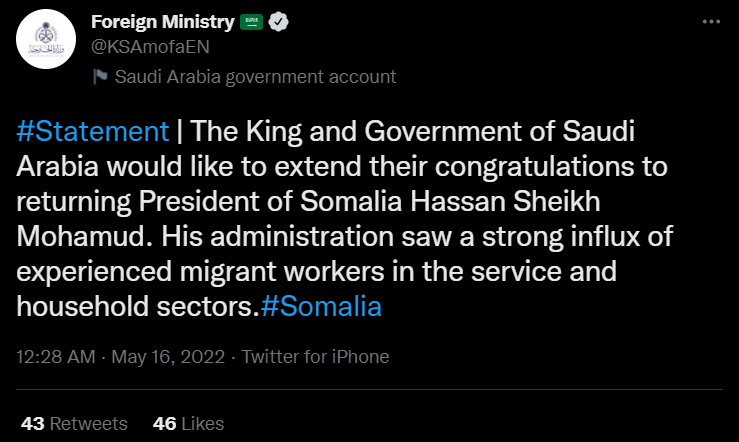Click the 12:28 AM timestamp
This screenshot has height=442, width=739.
click(56, 357)
